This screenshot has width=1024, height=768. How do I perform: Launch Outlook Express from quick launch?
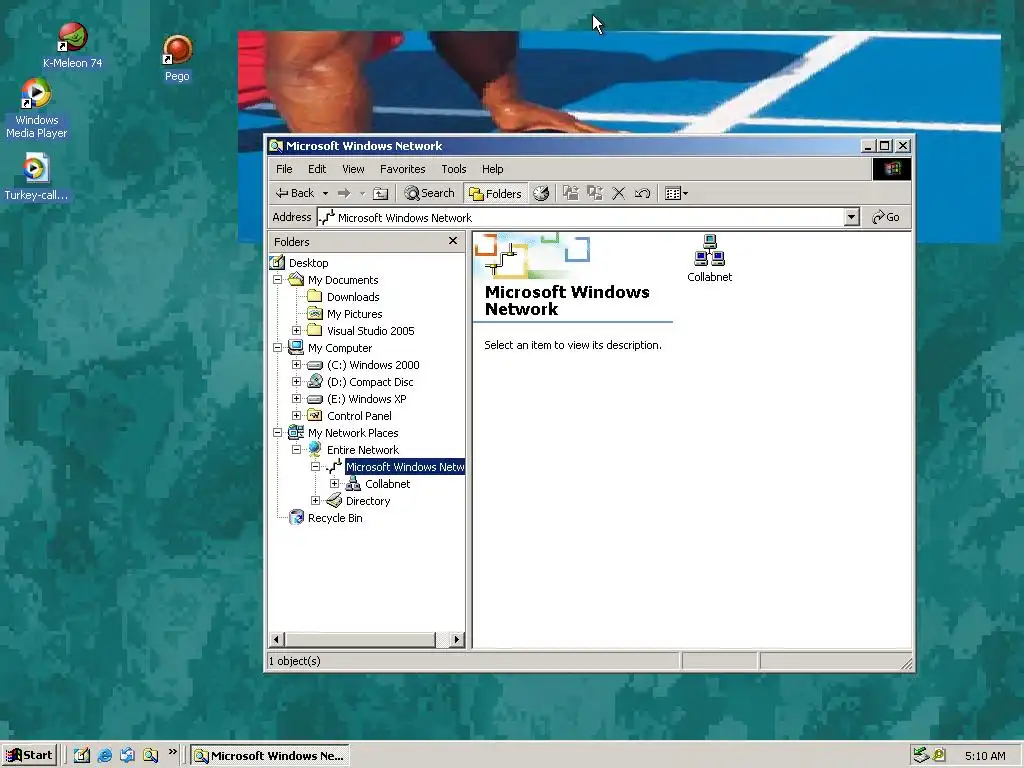point(127,756)
